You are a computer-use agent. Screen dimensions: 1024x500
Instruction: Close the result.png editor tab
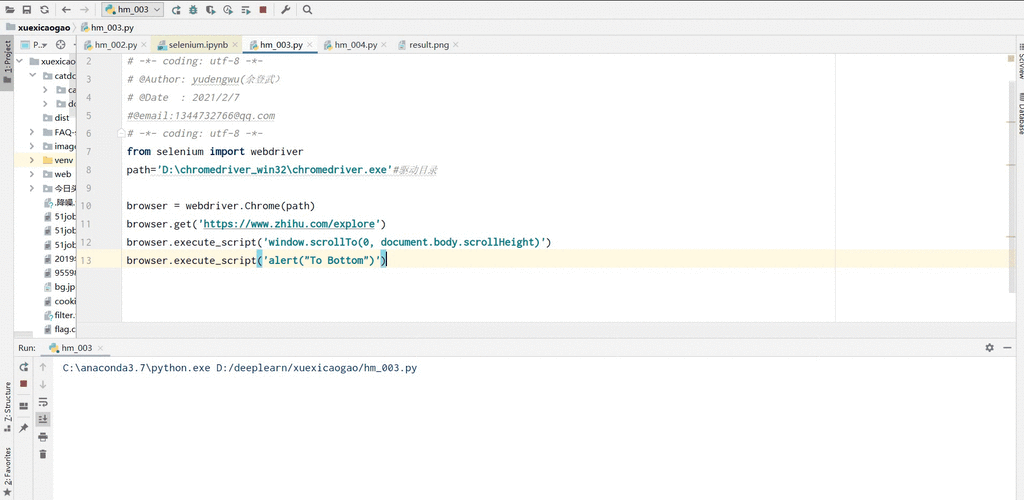coord(458,45)
